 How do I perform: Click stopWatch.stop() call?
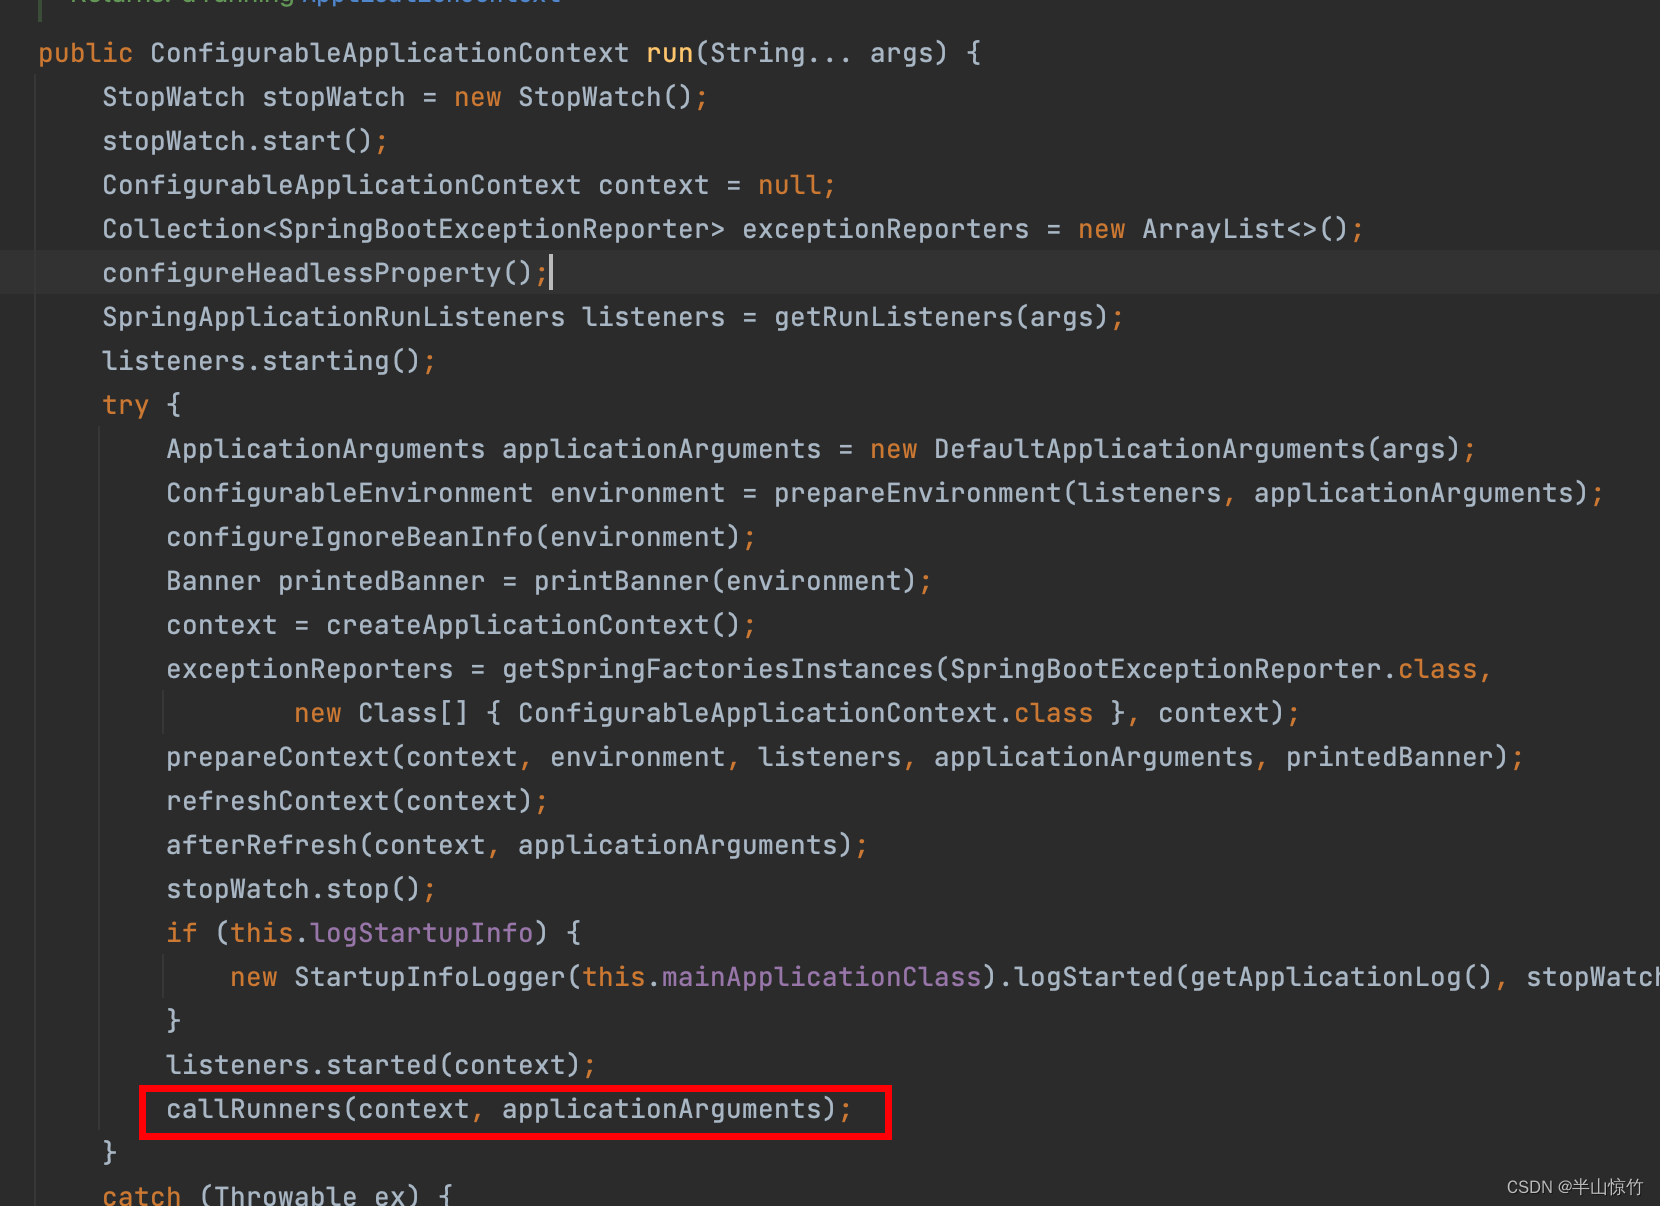294,889
